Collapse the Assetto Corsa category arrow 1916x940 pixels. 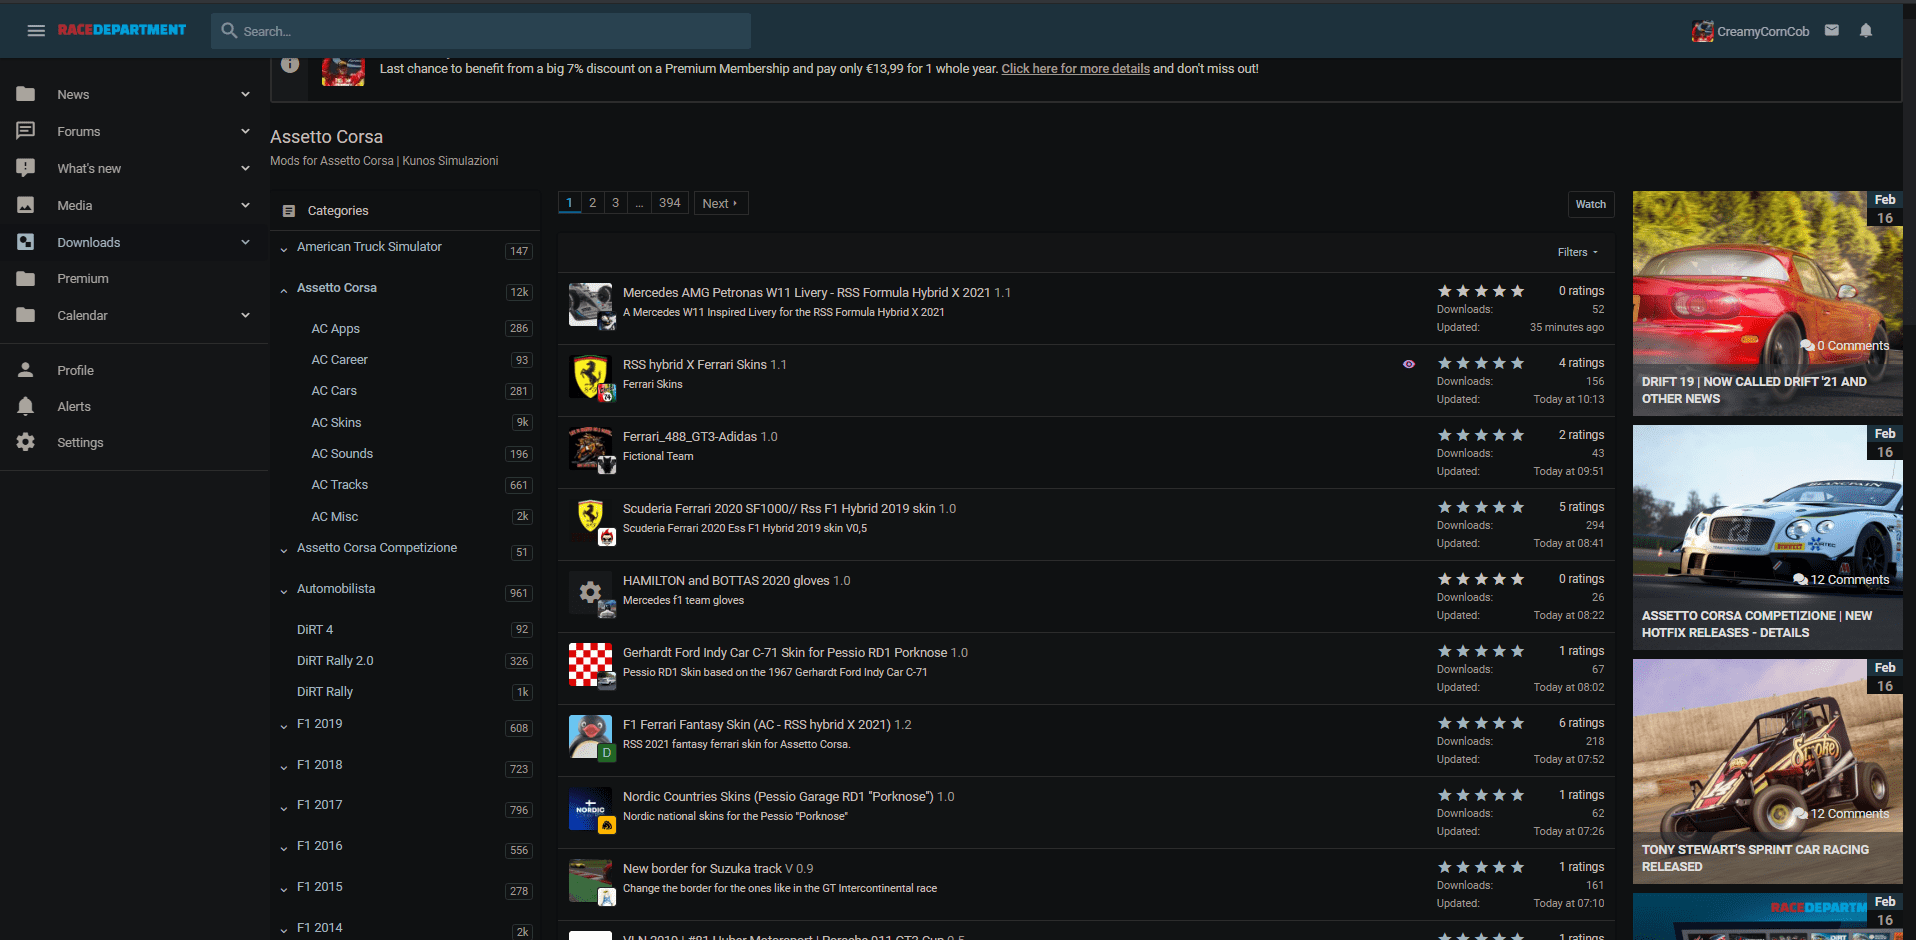coord(284,290)
